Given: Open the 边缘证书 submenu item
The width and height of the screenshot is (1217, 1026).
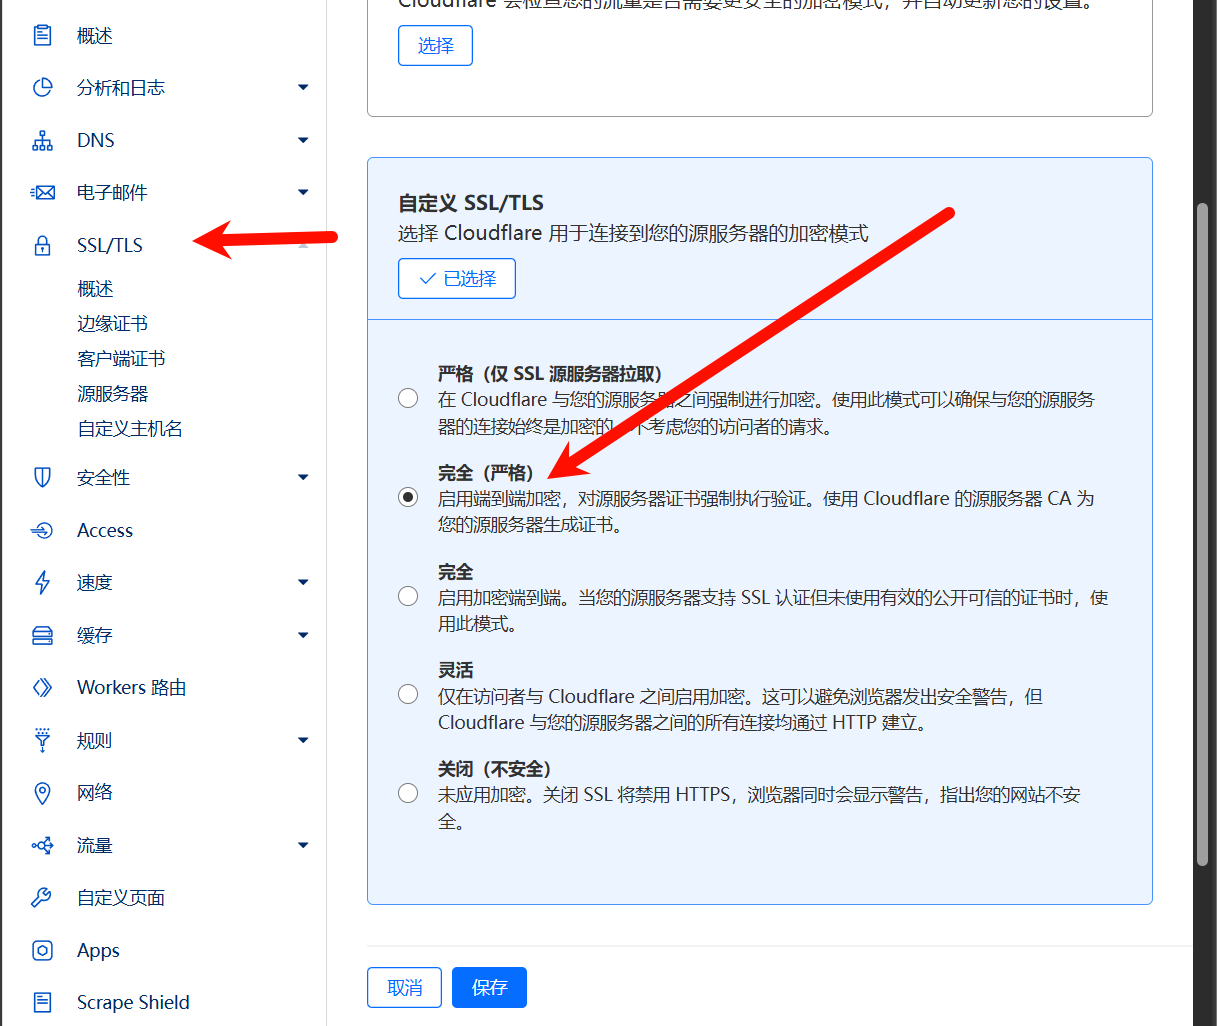Looking at the screenshot, I should coord(112,324).
